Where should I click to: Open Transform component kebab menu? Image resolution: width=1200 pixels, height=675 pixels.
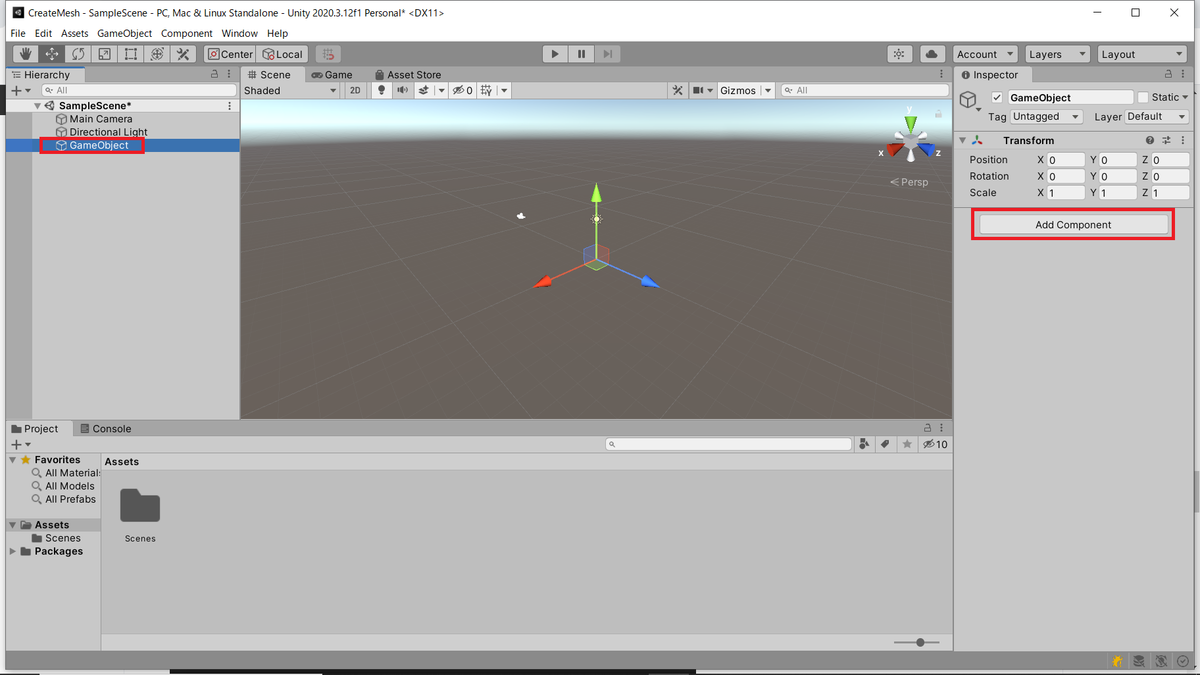[1183, 141]
